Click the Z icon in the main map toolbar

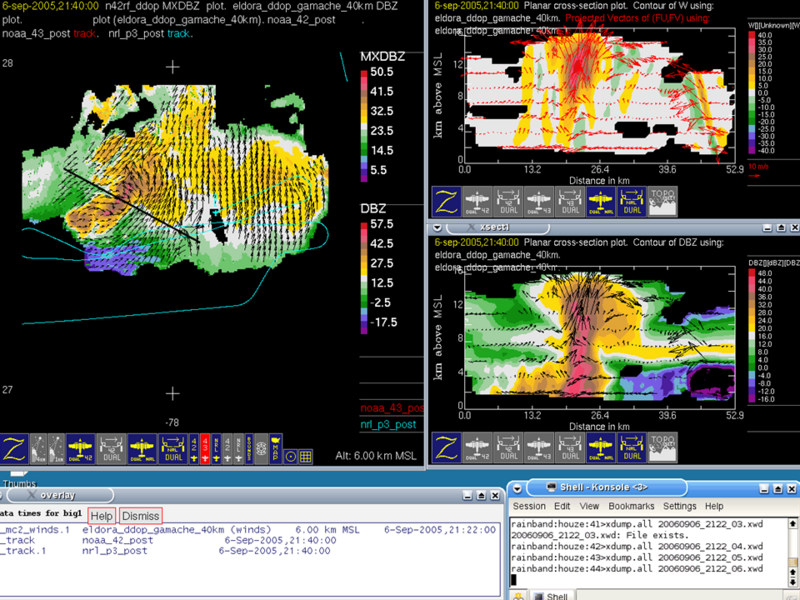(x=14, y=449)
